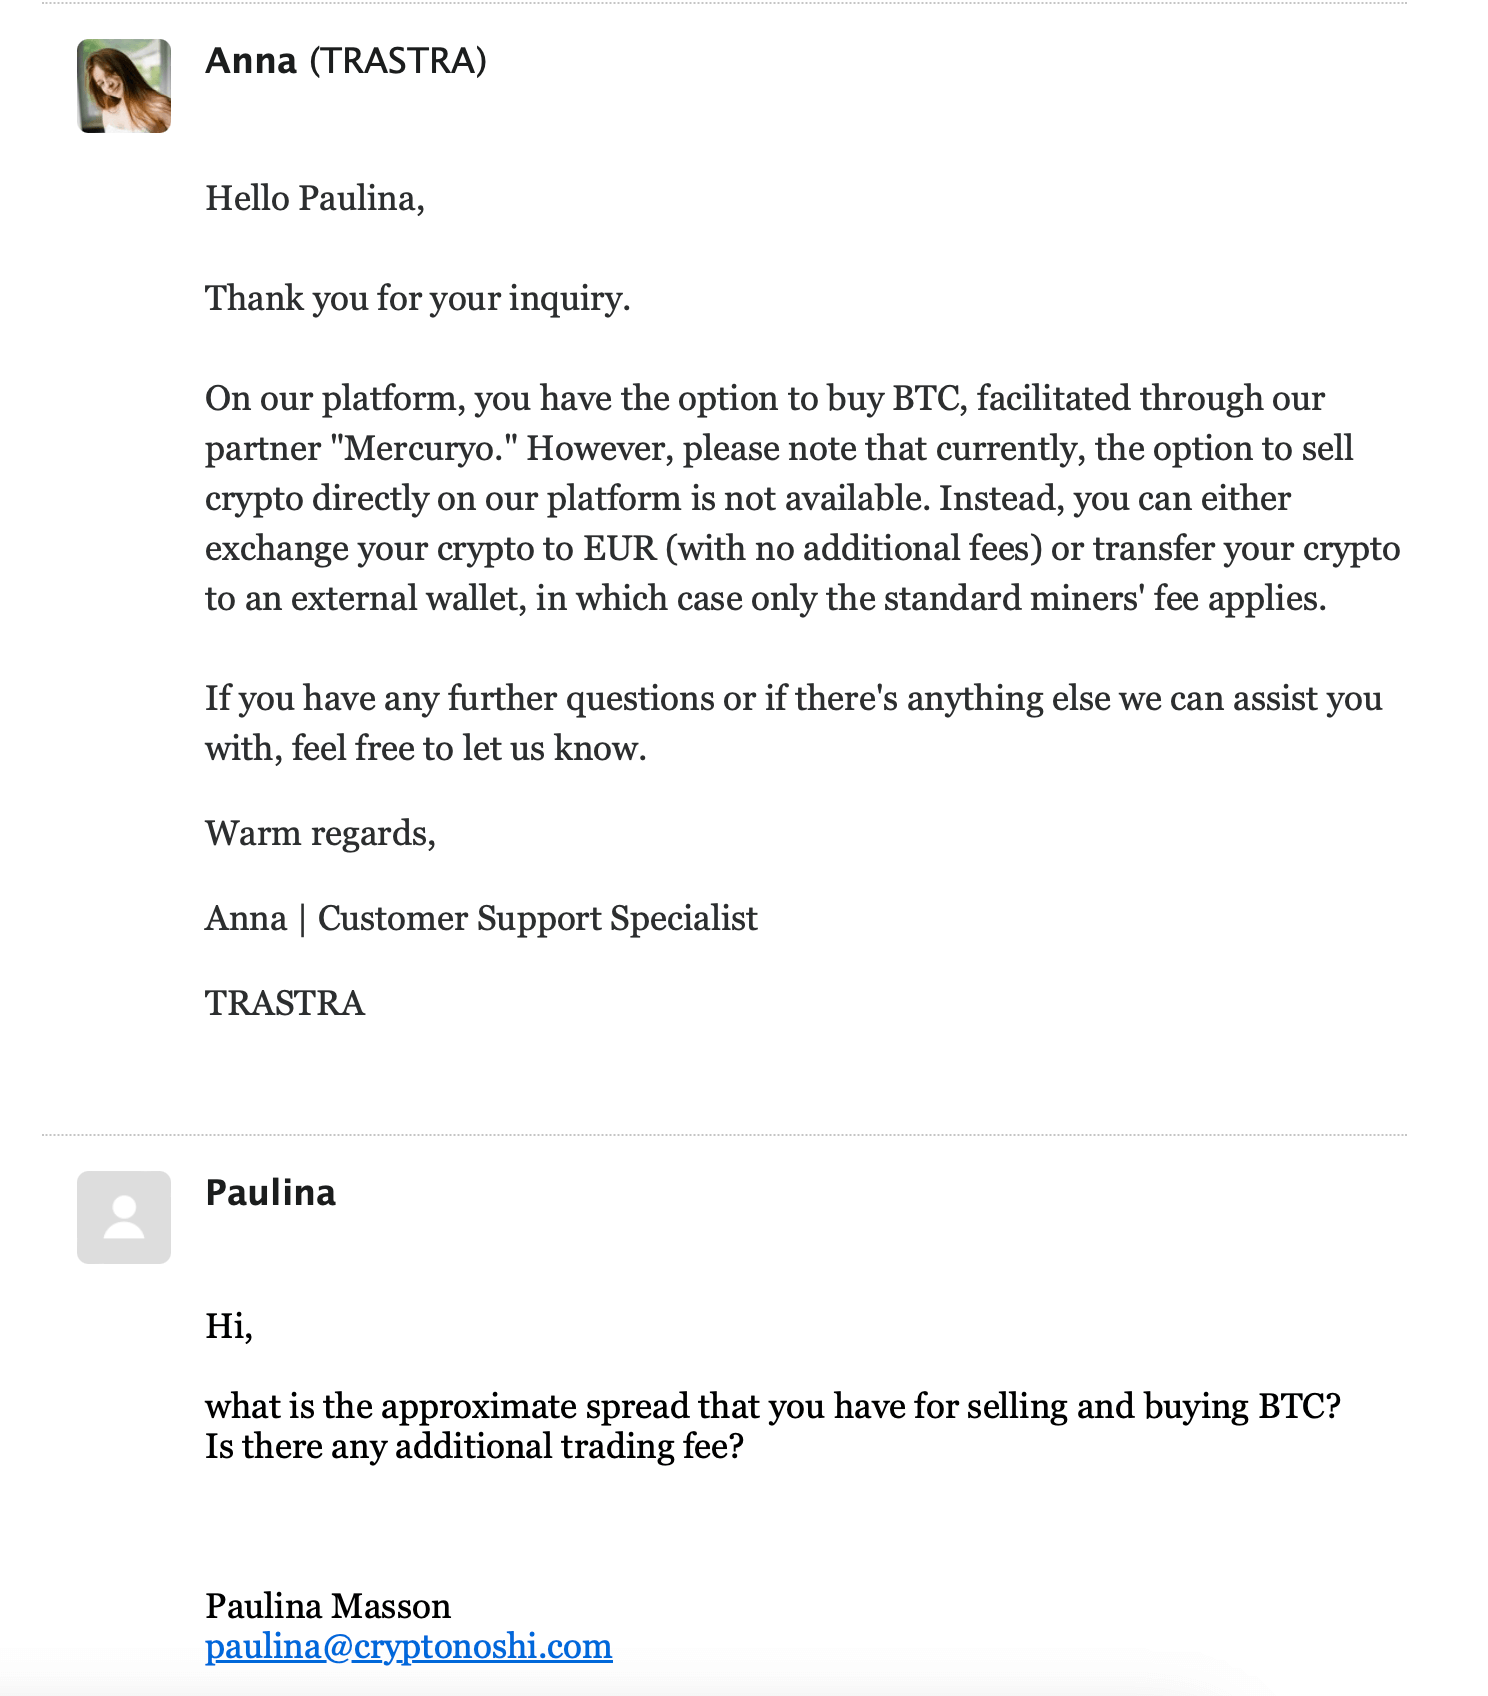Screen dimensions: 1488x1696
Task: Click the TRASTRA company signature text
Action: point(285,1003)
